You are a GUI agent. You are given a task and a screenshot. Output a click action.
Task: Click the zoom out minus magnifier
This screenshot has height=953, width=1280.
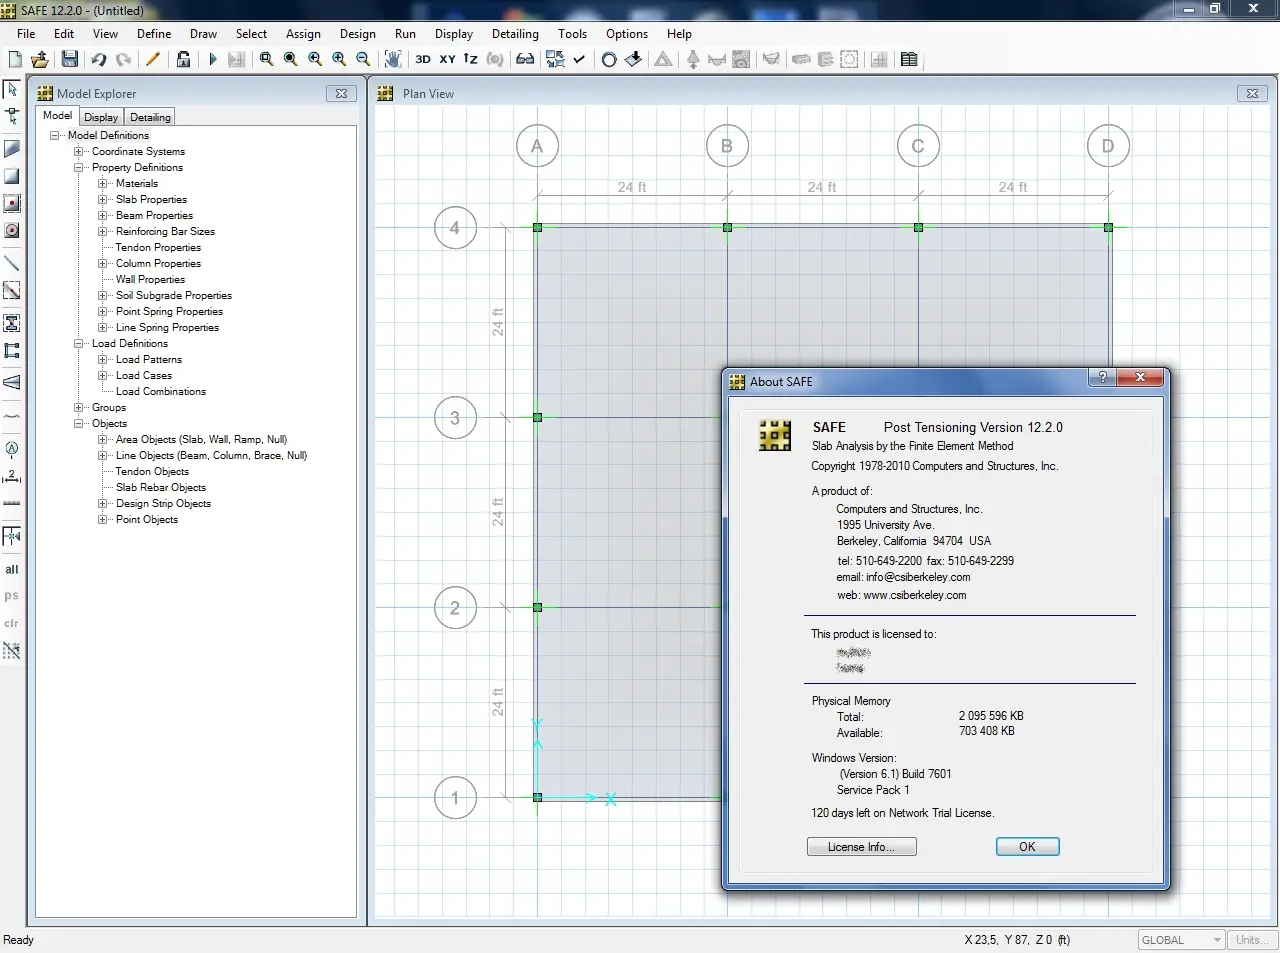tap(363, 59)
